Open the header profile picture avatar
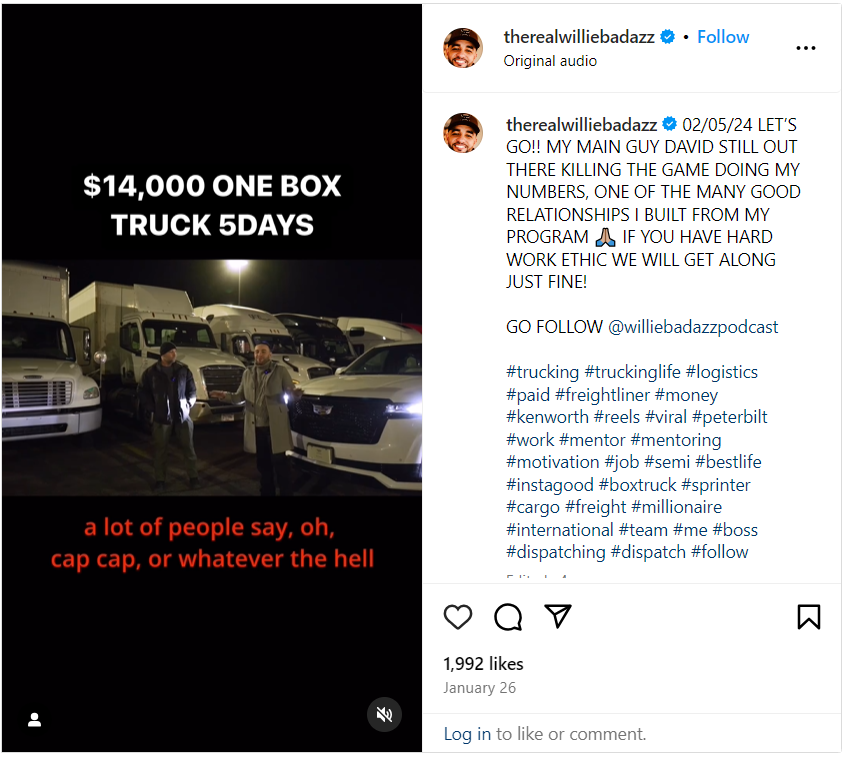 point(463,48)
